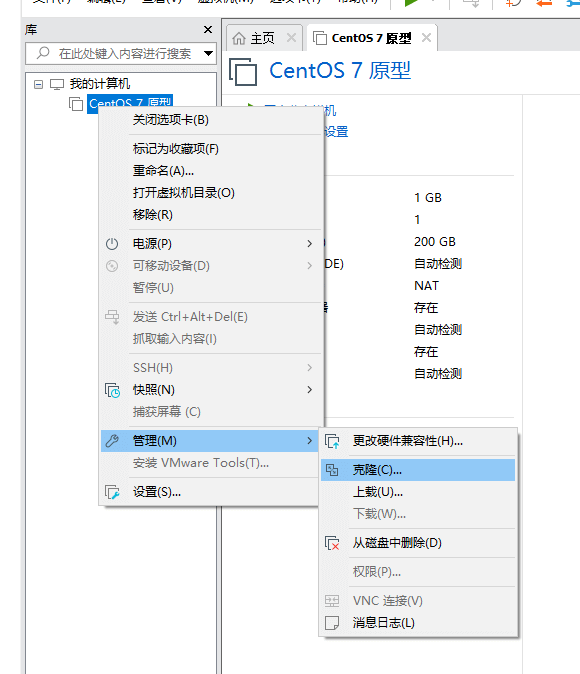Click the Power menu item's power icon
Viewport: 580px width, 674px height.
pyautogui.click(x=112, y=244)
